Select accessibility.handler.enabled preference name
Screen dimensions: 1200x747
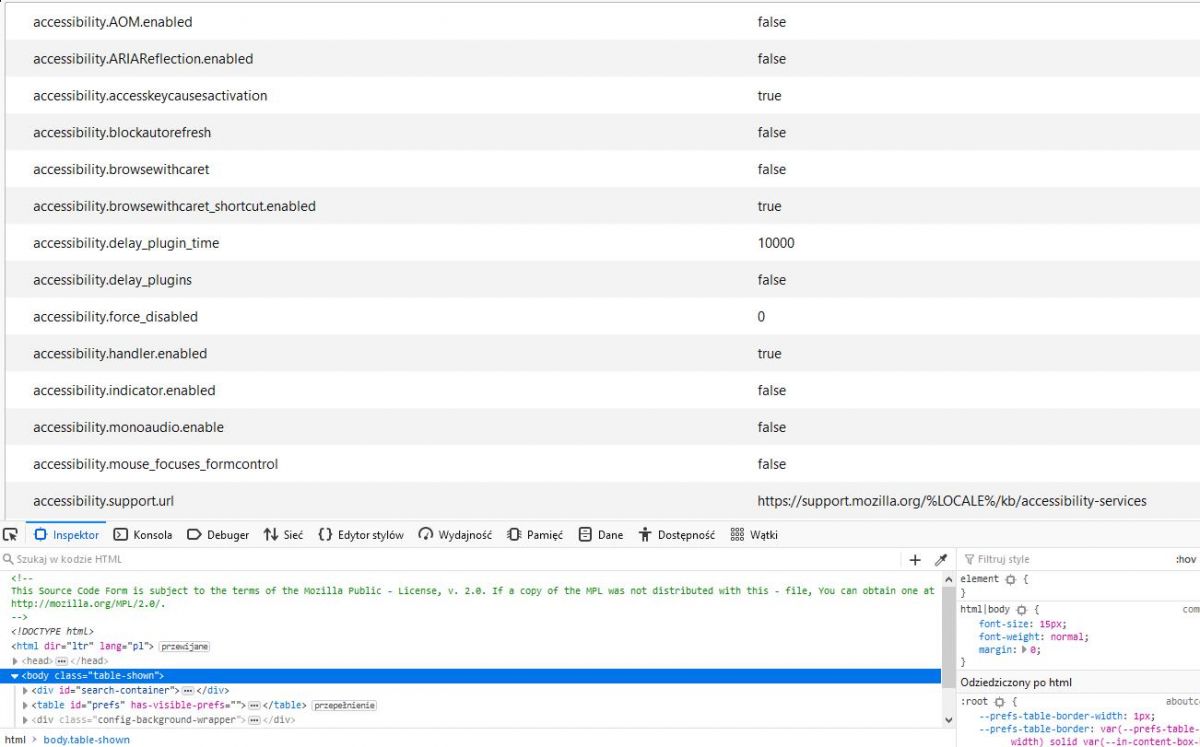tap(120, 354)
